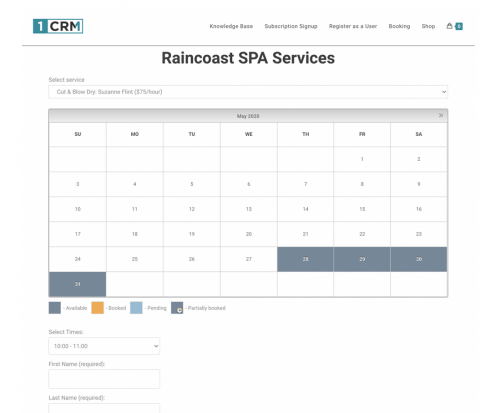Viewport: 500px width, 413px height.
Task: Click date 23 in the calendar
Action: pyautogui.click(x=419, y=234)
